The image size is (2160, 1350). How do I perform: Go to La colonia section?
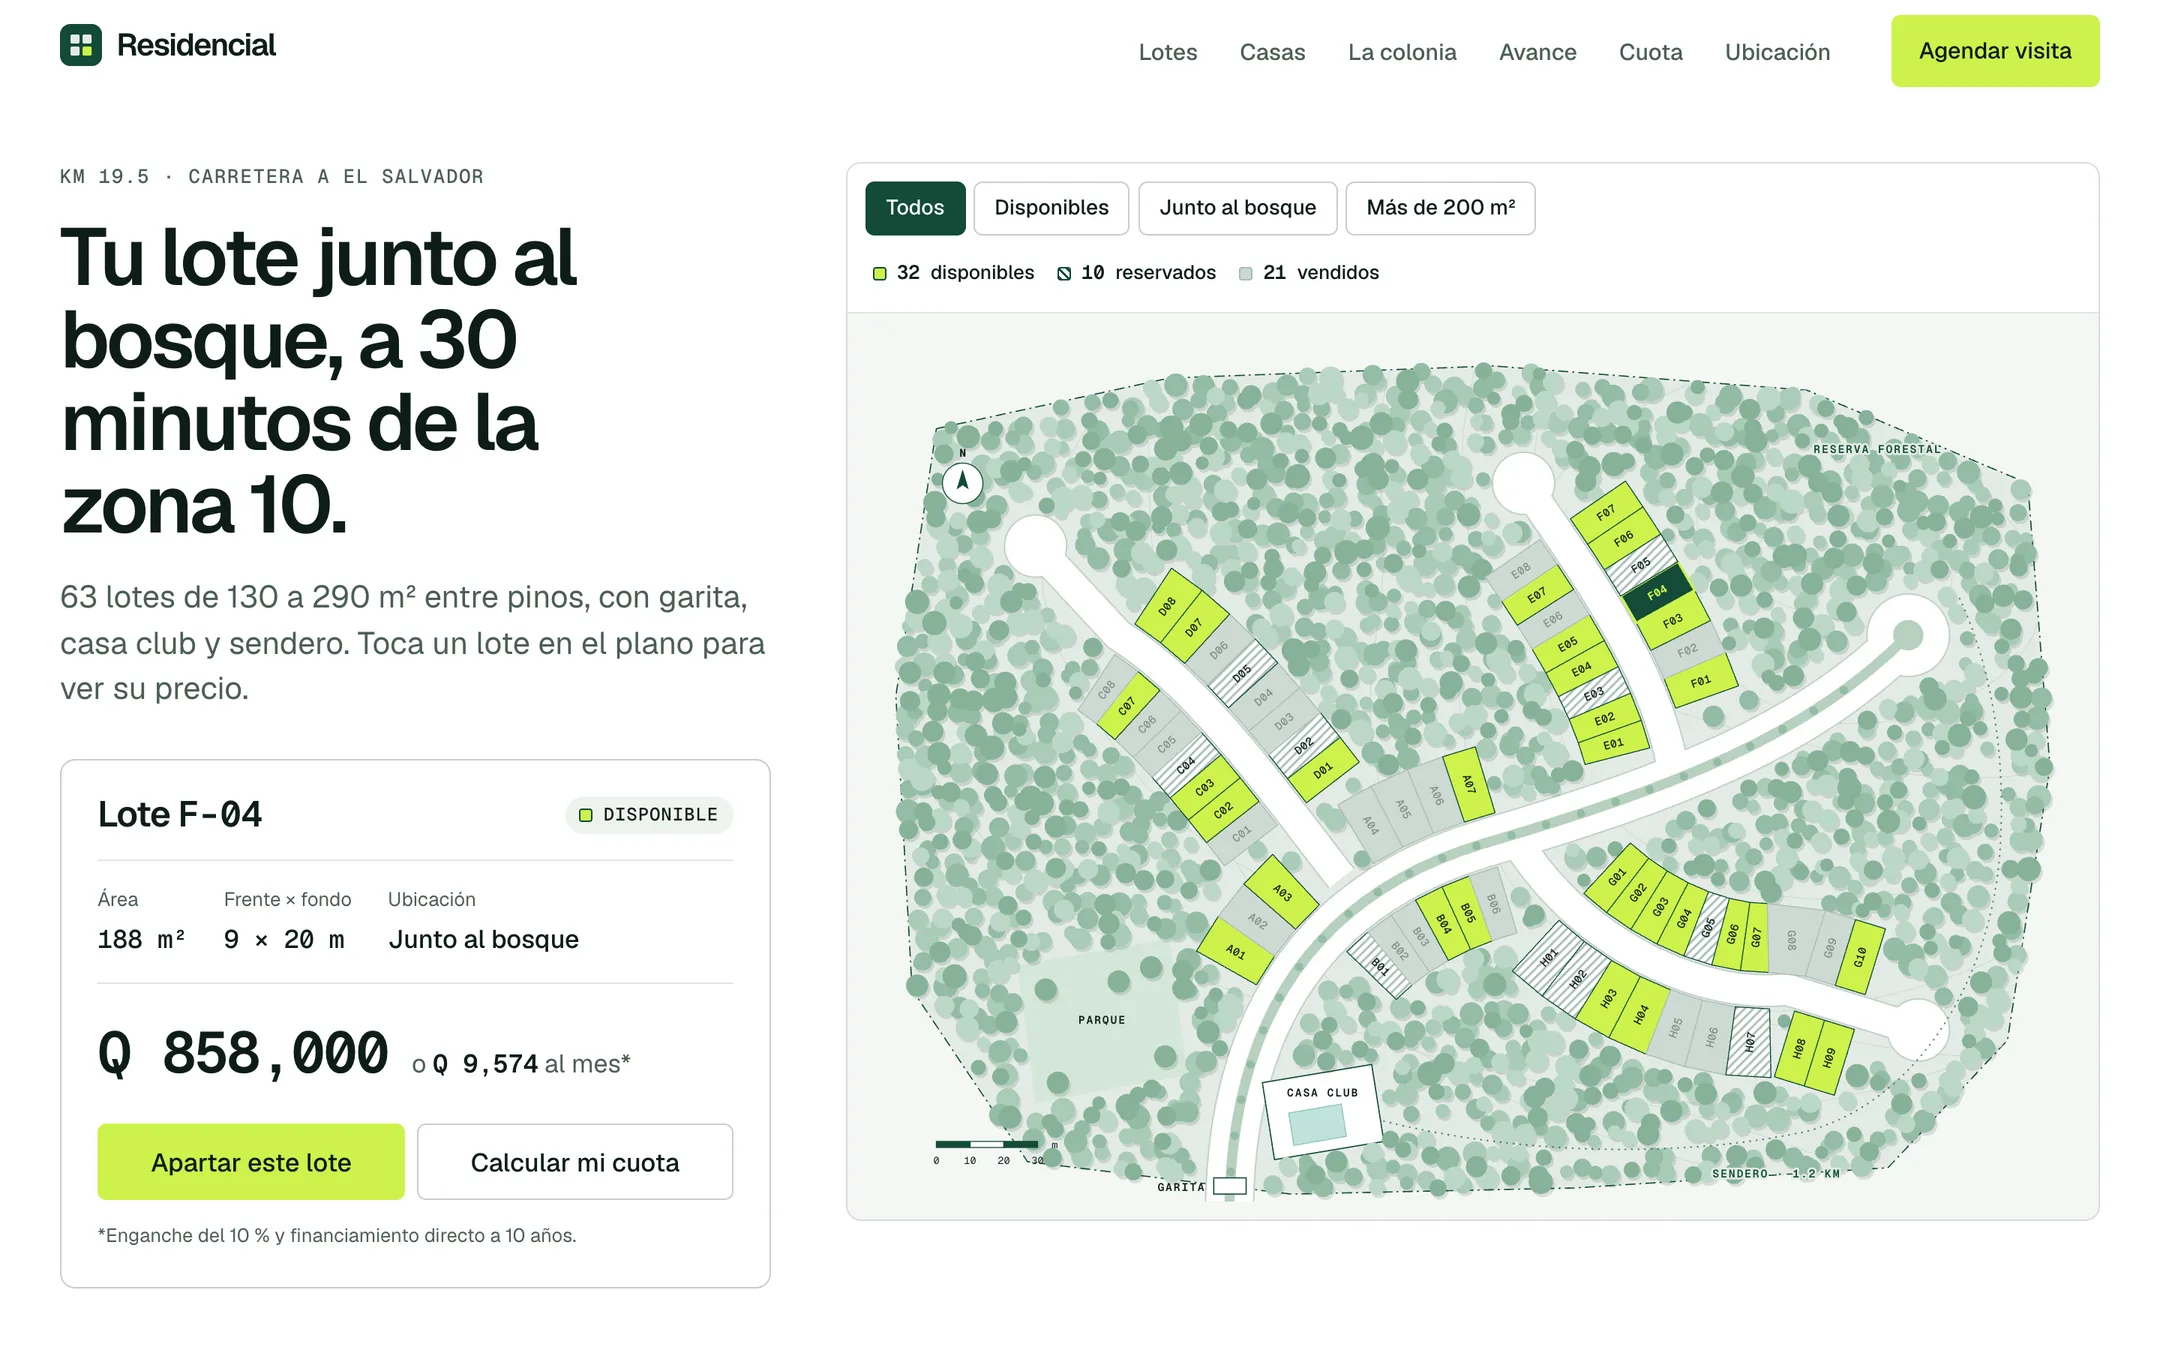pos(1402,52)
